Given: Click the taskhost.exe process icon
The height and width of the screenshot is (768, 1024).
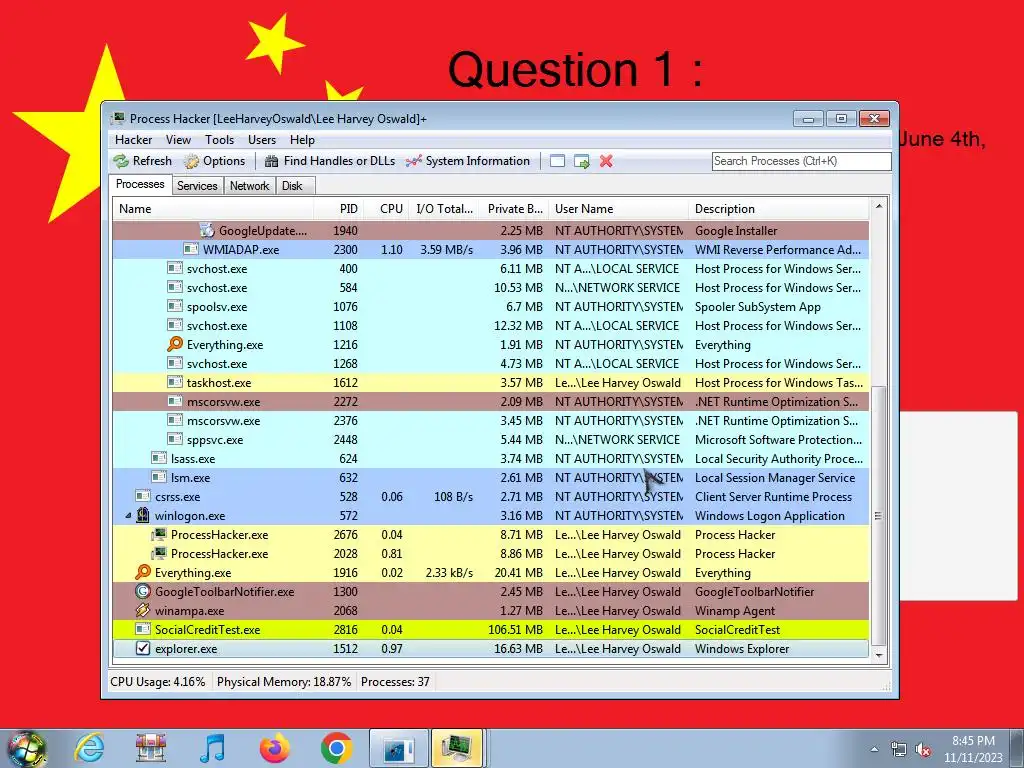Looking at the screenshot, I should click(x=175, y=382).
